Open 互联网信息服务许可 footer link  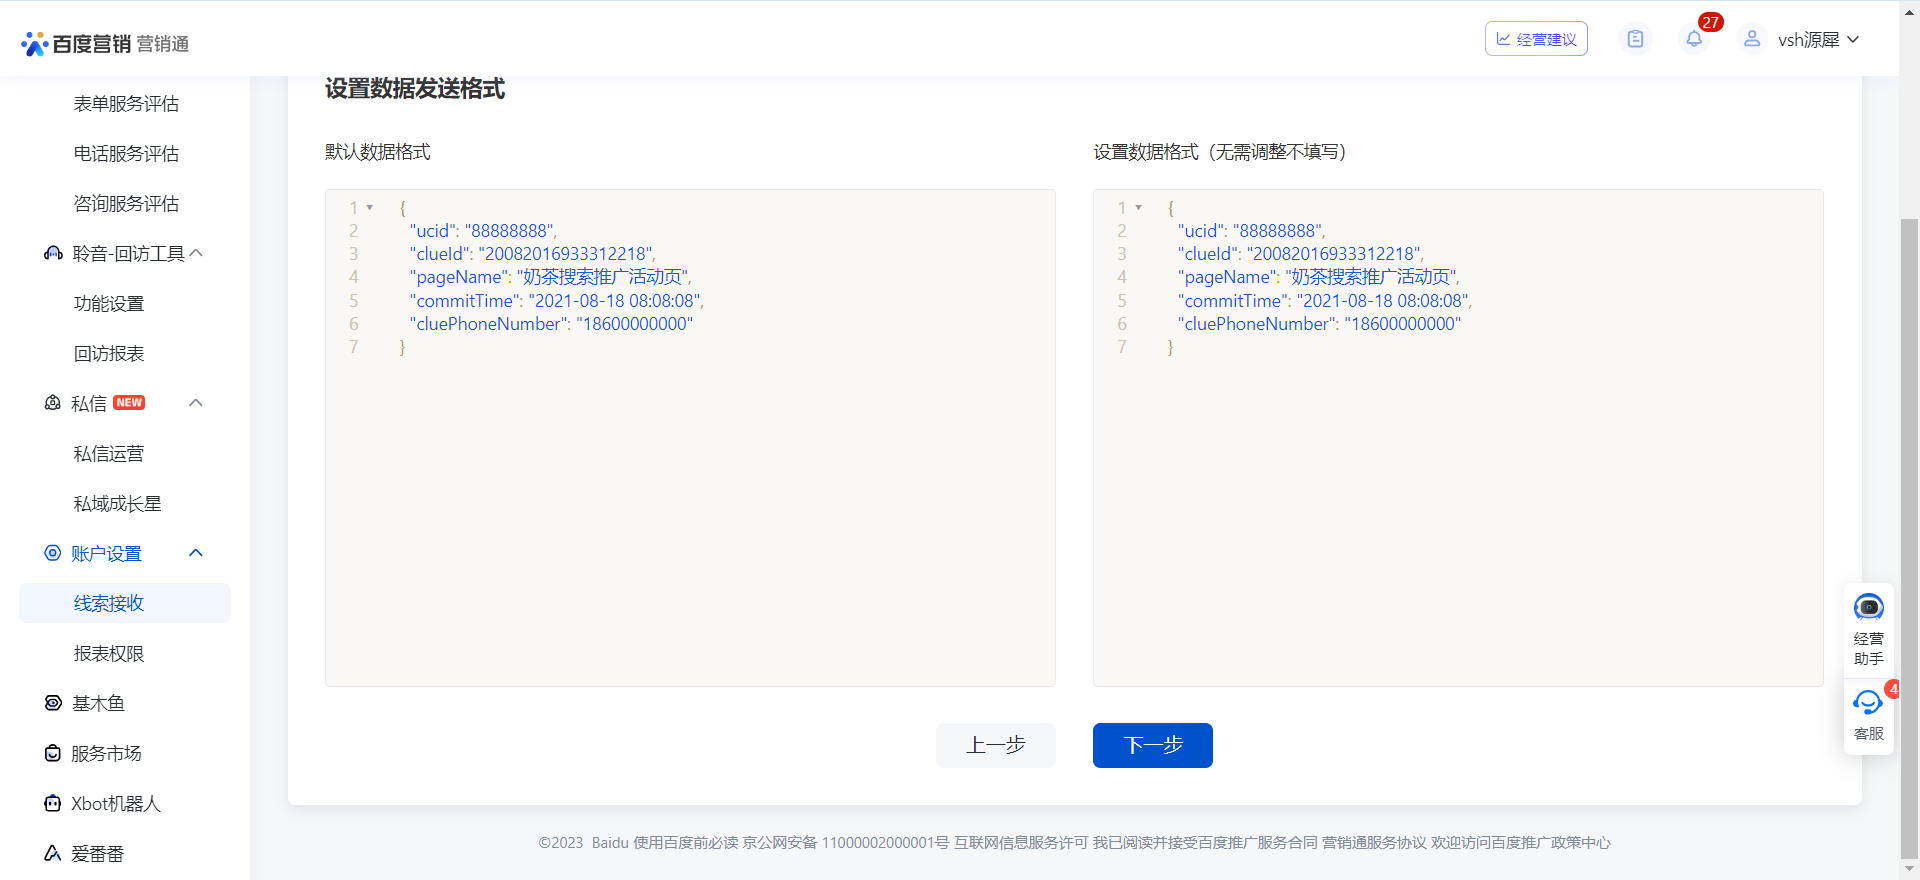(x=1020, y=843)
